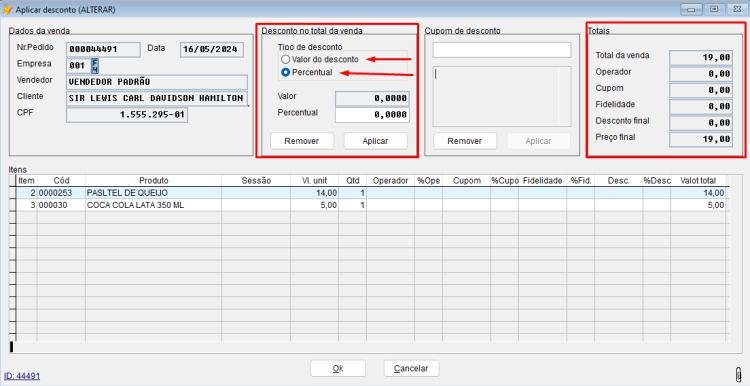Click the coupon description text area
750x386 pixels.
502,97
